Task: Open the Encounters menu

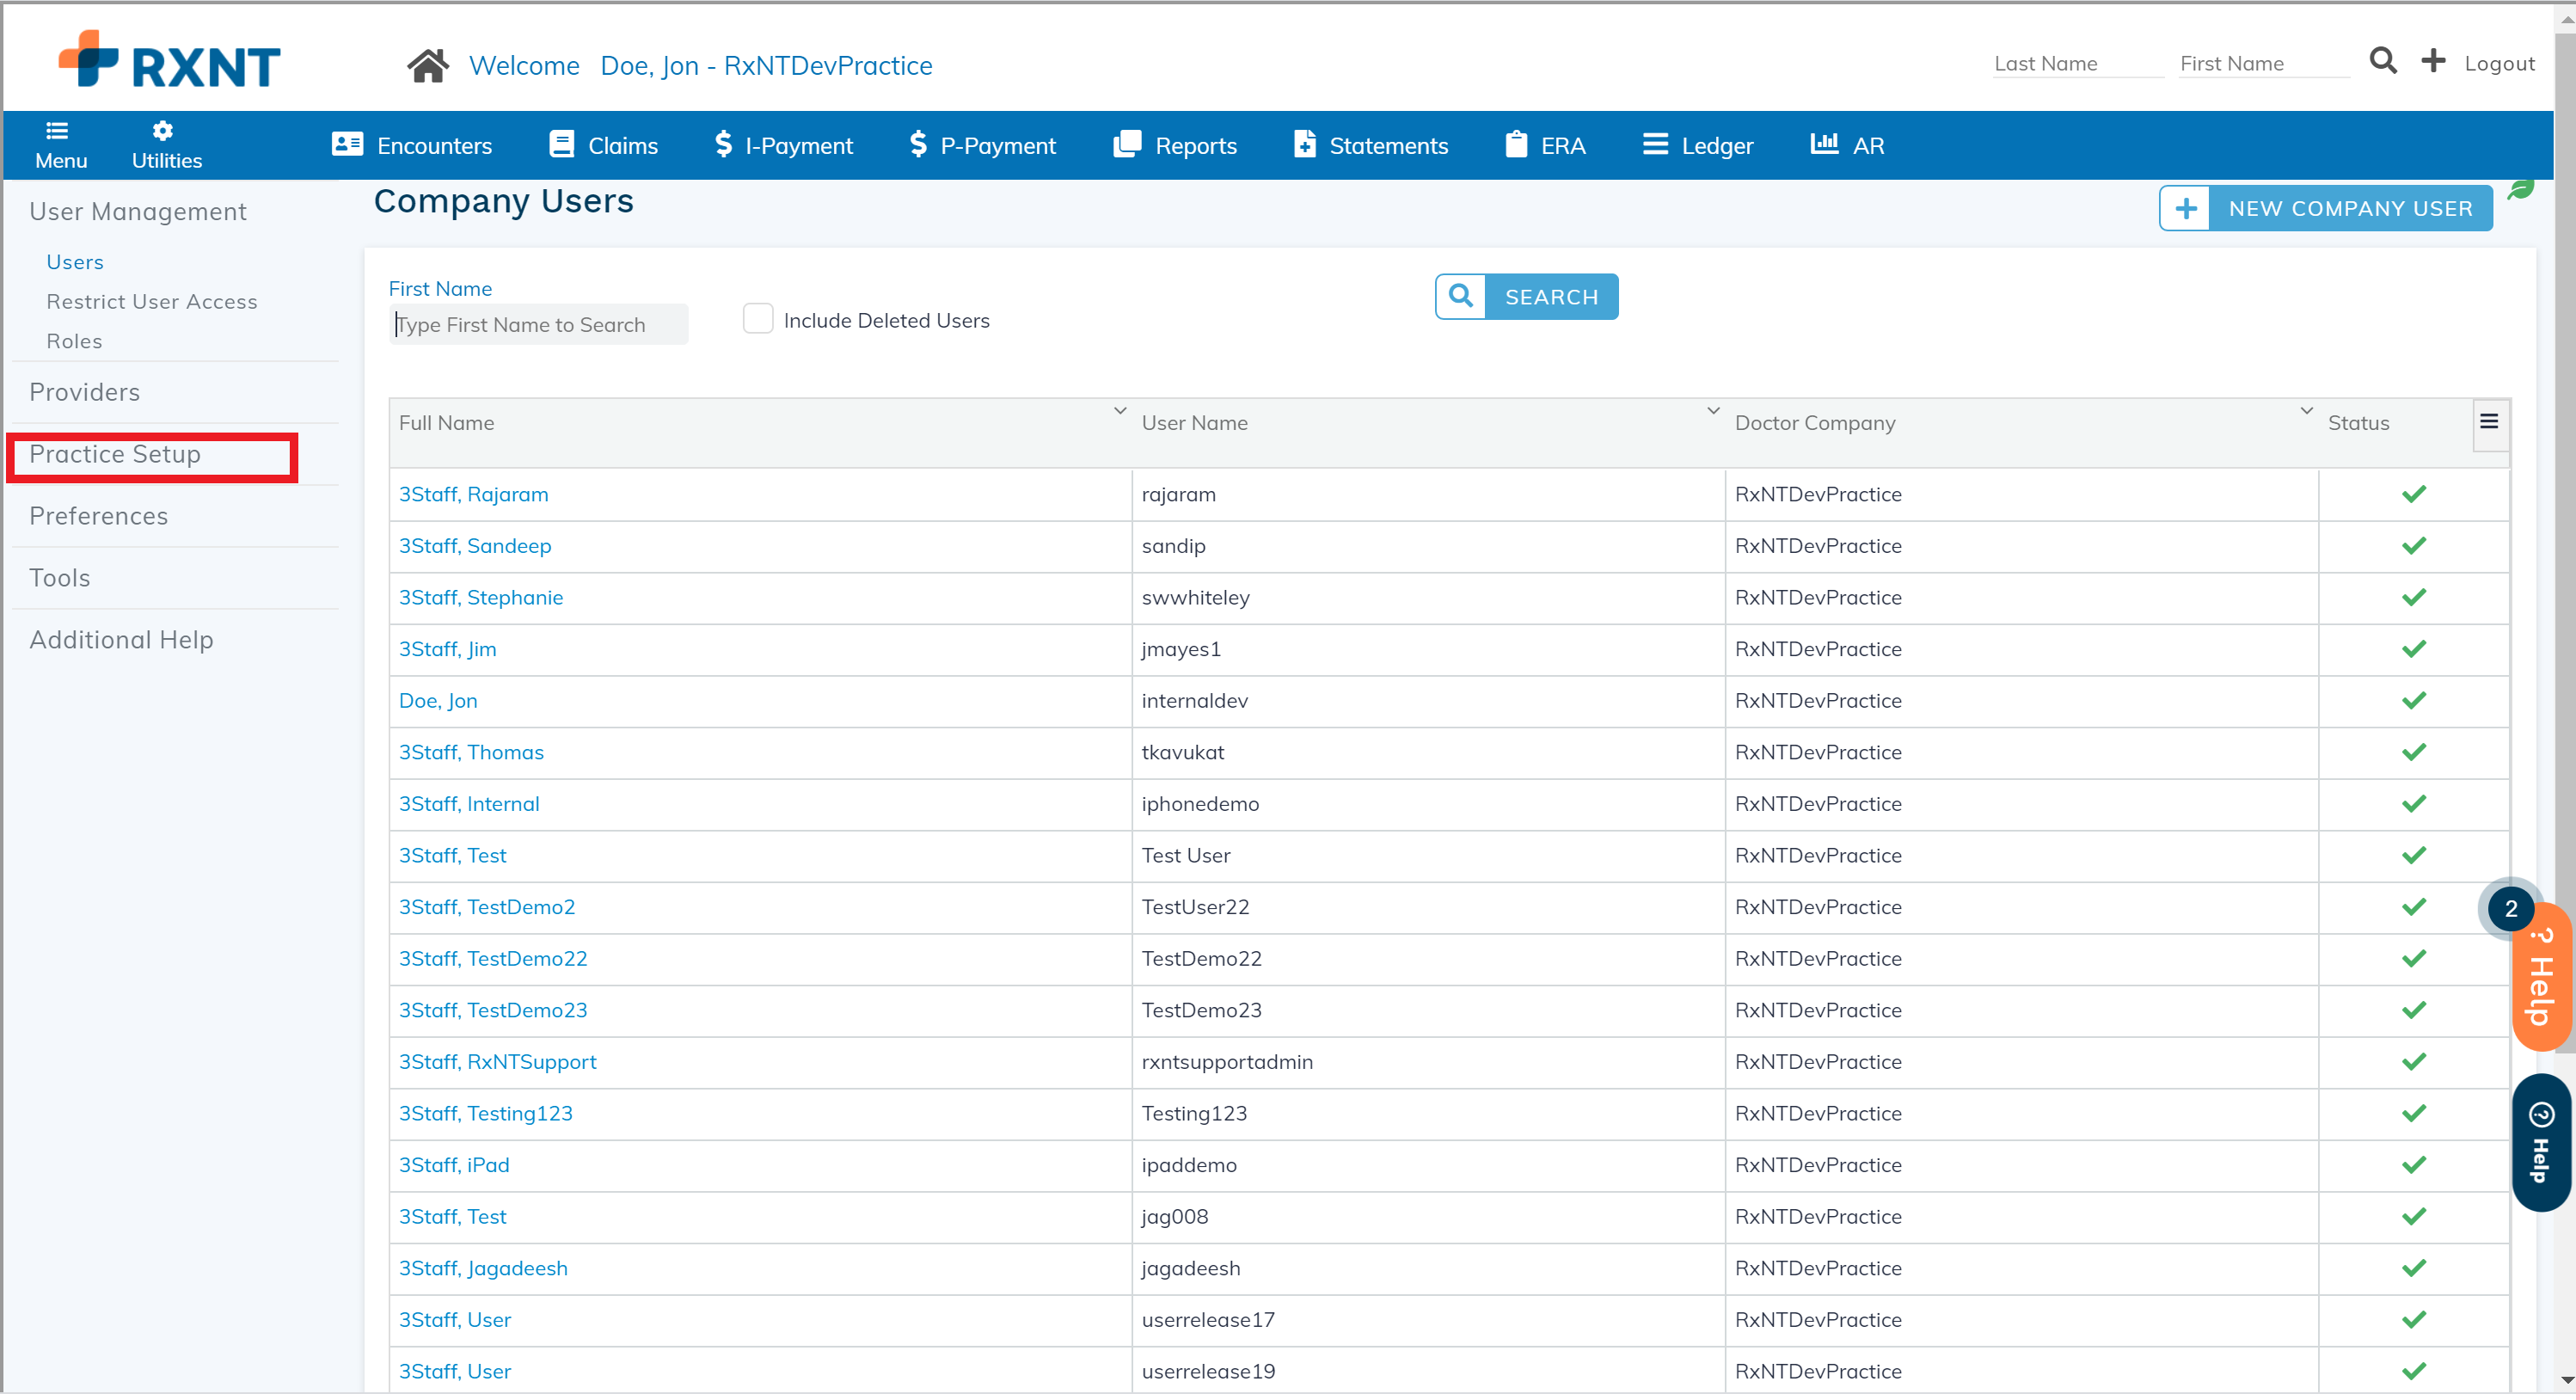Action: pos(412,145)
